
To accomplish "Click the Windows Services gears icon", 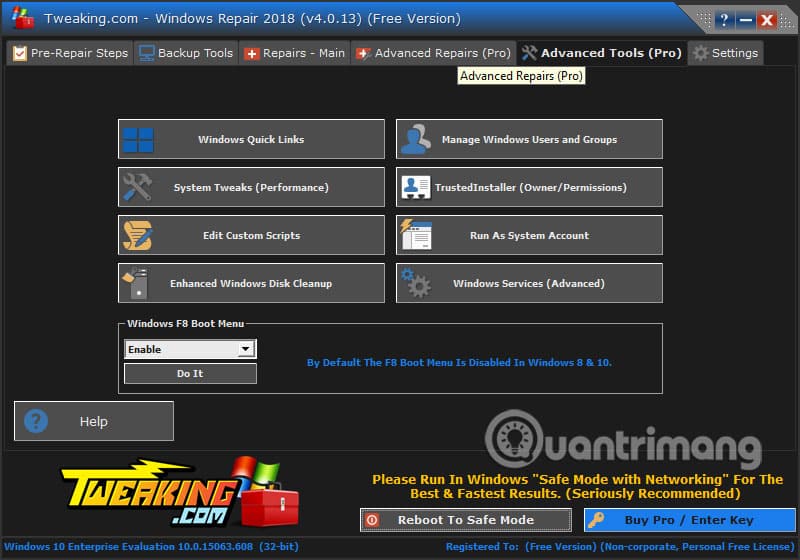I will coord(416,283).
